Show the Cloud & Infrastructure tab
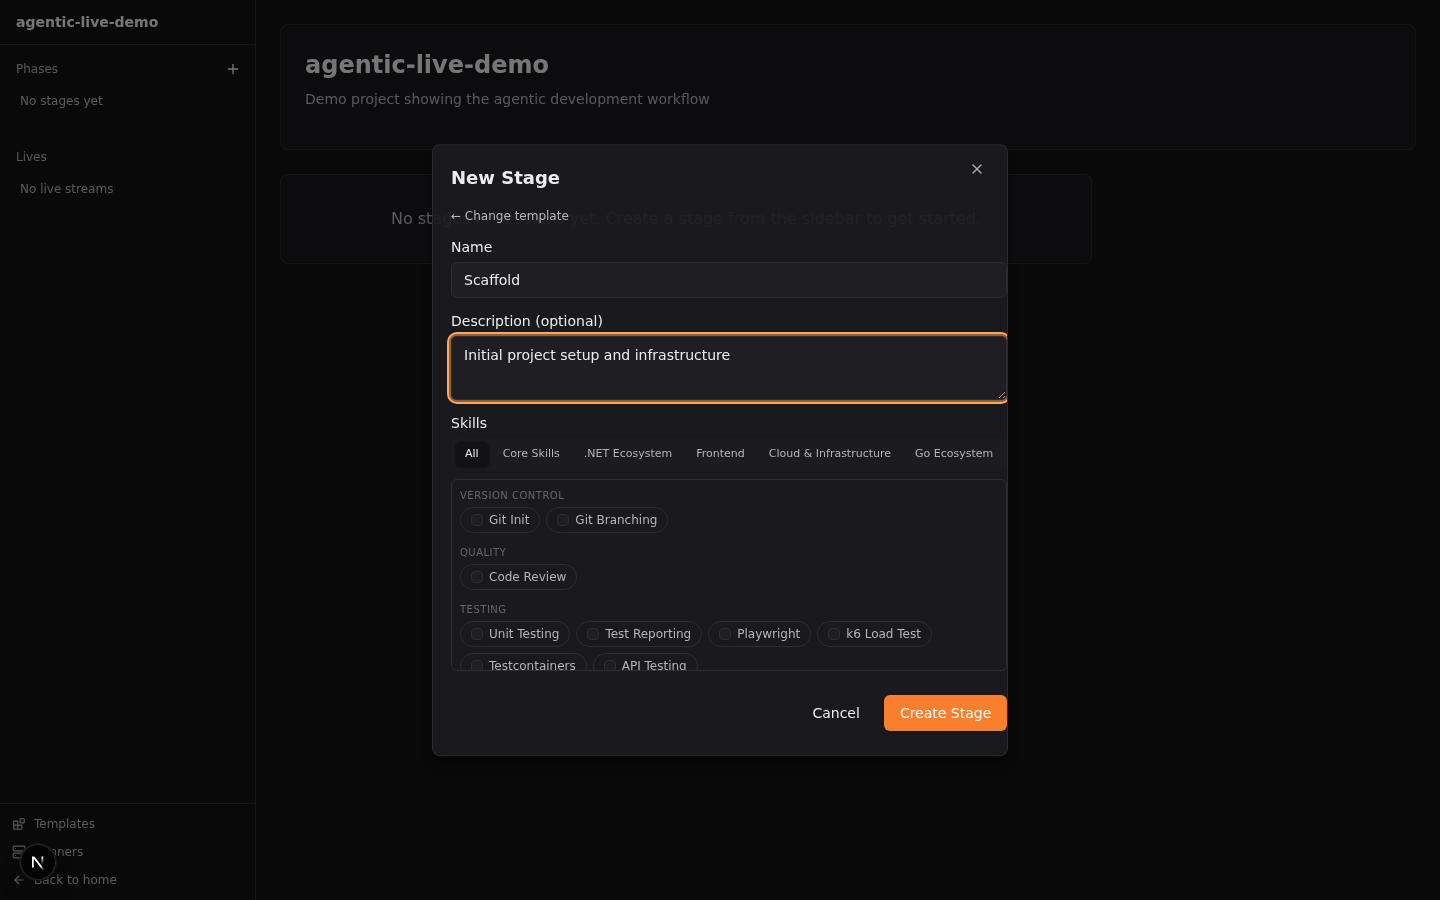 point(829,454)
